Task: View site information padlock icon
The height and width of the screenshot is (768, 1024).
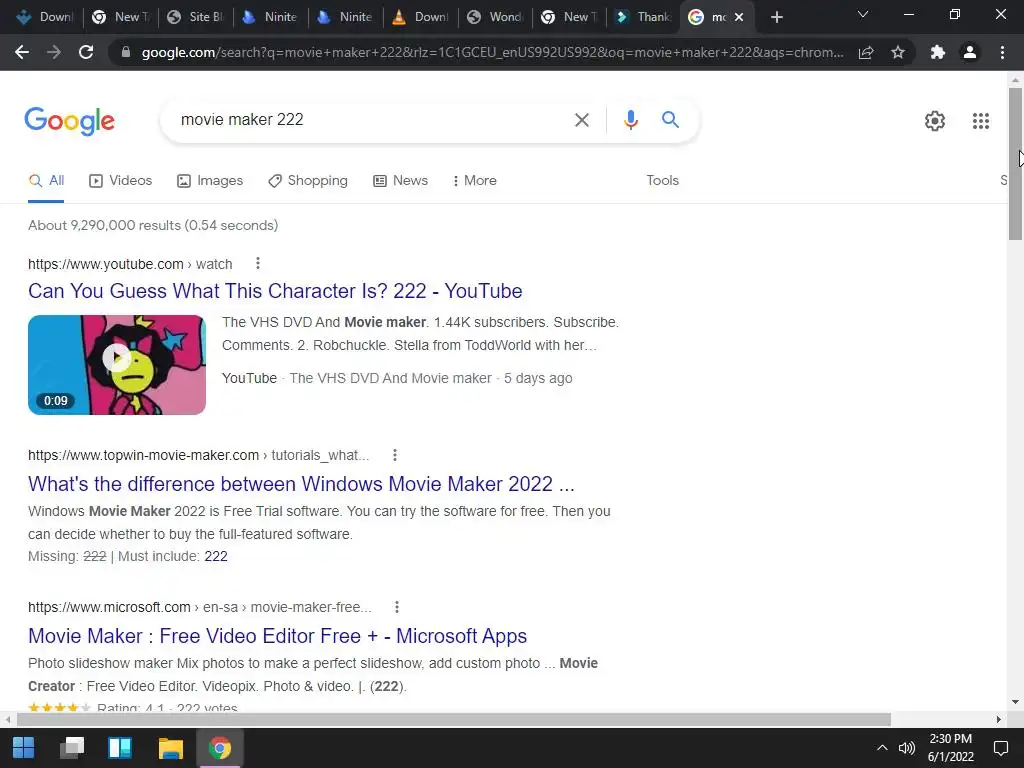Action: click(126, 52)
